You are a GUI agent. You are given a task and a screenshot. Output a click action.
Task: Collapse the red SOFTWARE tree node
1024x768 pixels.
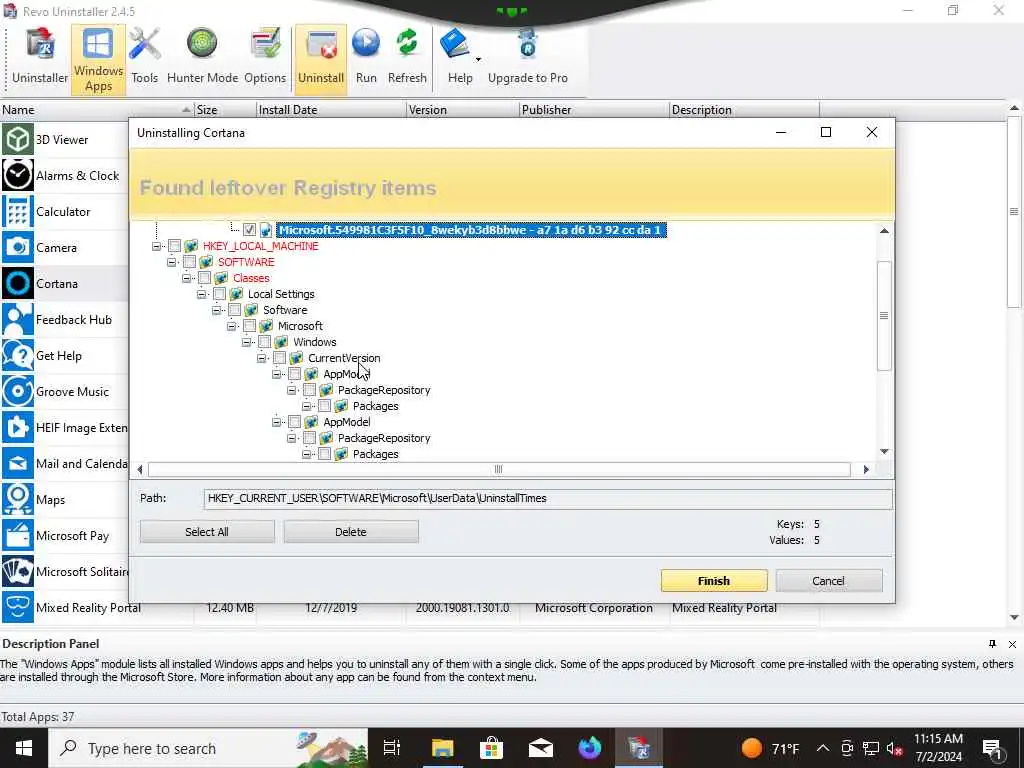172,262
